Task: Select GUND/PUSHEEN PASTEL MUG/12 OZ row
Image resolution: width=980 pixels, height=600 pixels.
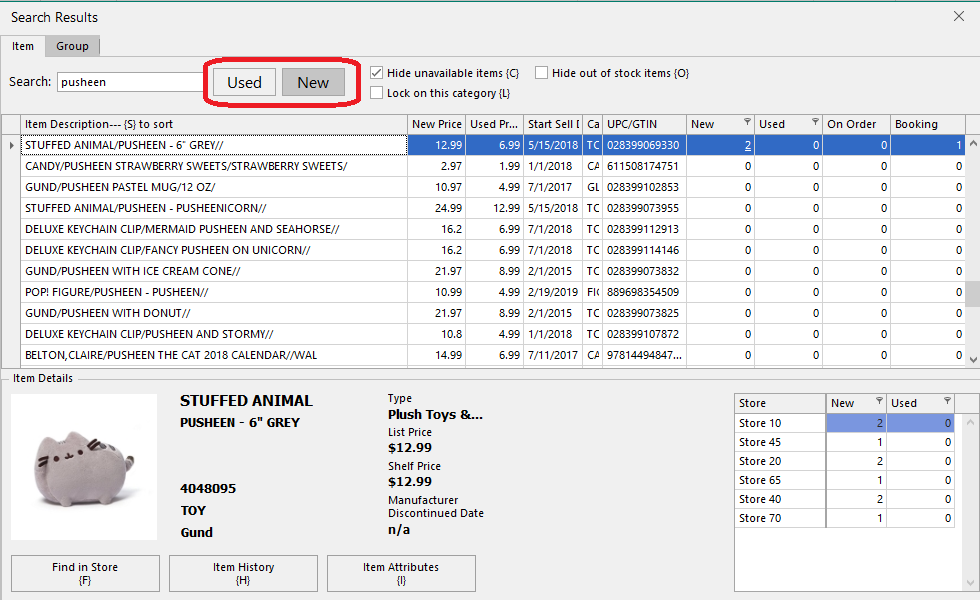Action: 493,187
